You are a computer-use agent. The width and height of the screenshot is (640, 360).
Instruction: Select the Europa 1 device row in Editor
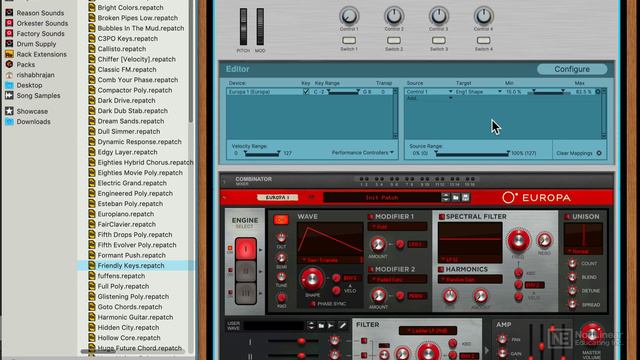pos(309,92)
